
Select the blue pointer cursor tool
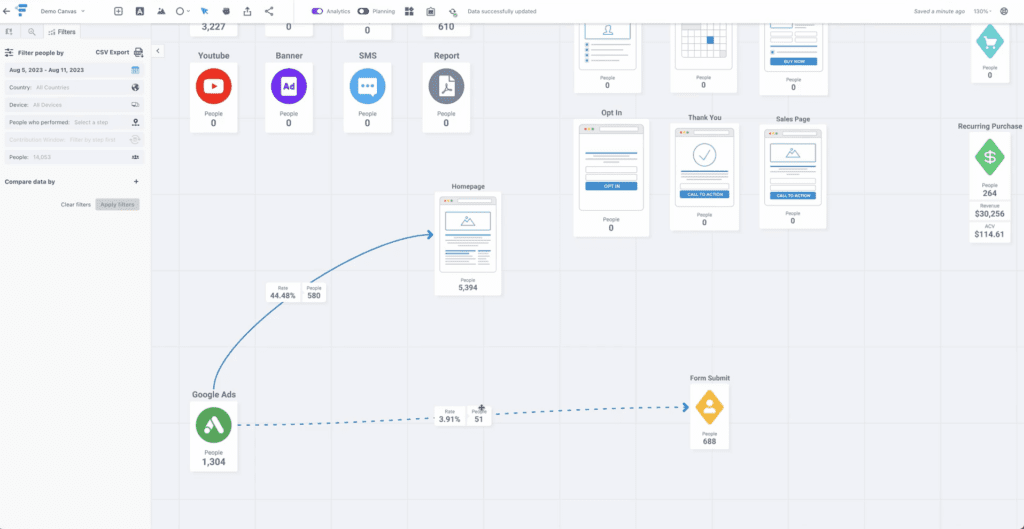coord(204,11)
